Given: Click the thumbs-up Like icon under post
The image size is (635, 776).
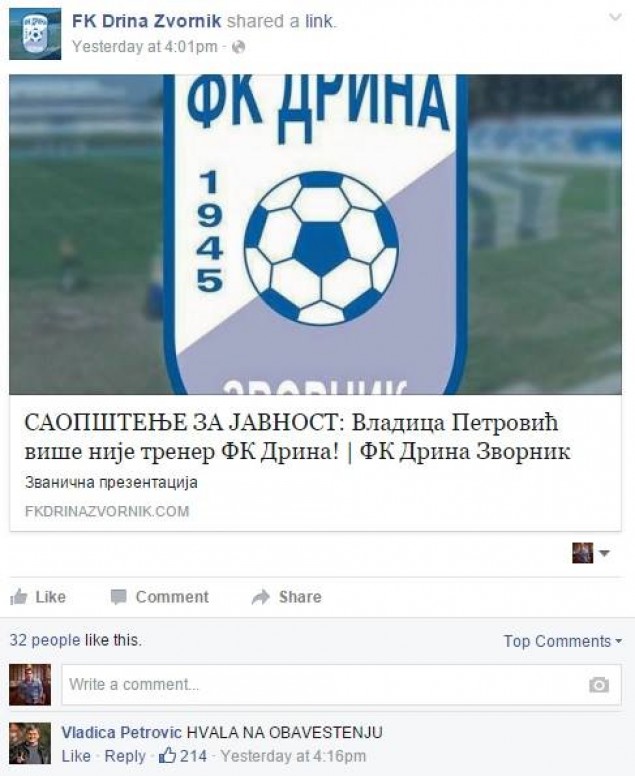Looking at the screenshot, I should pyautogui.click(x=19, y=597).
